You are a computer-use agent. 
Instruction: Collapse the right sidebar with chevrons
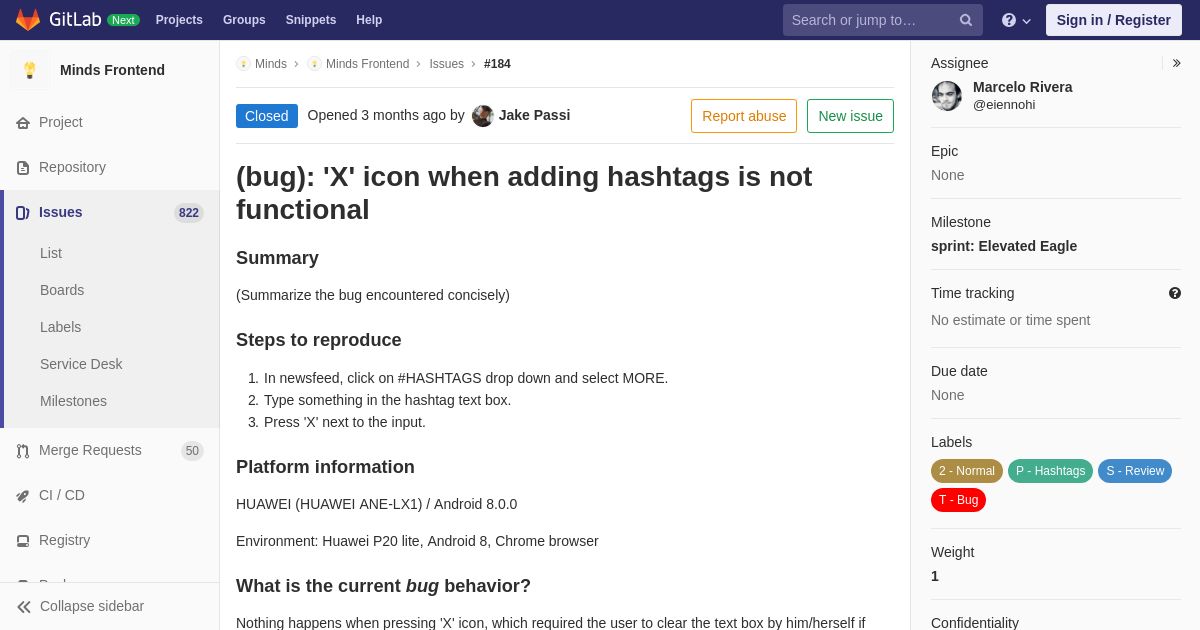(1176, 63)
